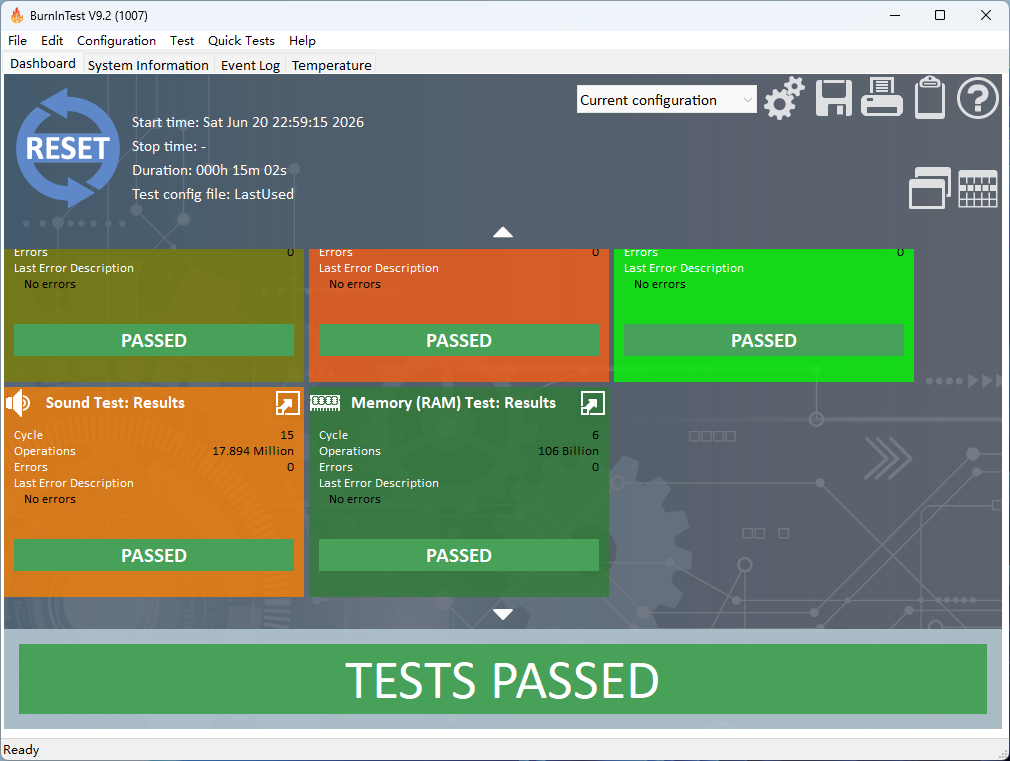Click the RESET circular arrows button
The image size is (1010, 761).
[67, 148]
